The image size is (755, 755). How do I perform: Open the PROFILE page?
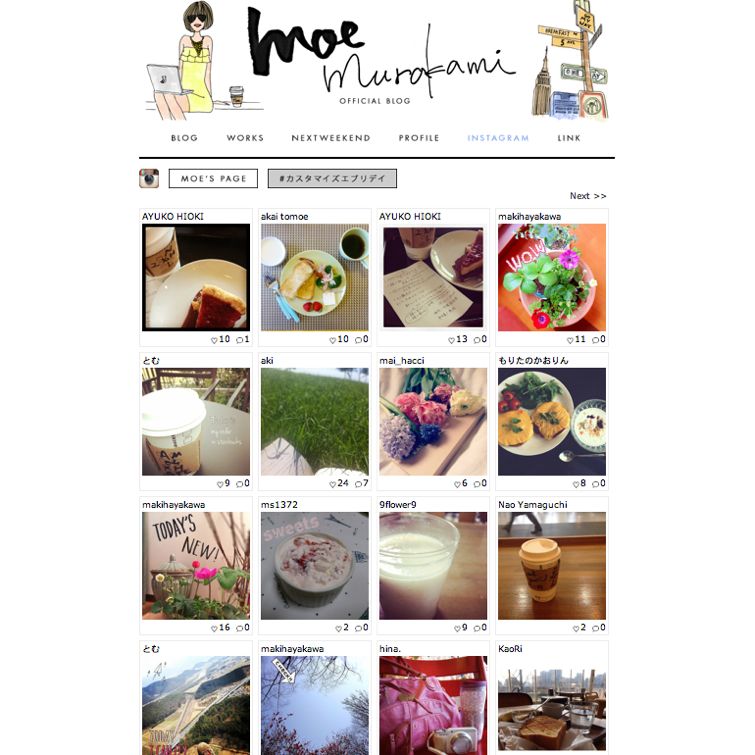[419, 138]
